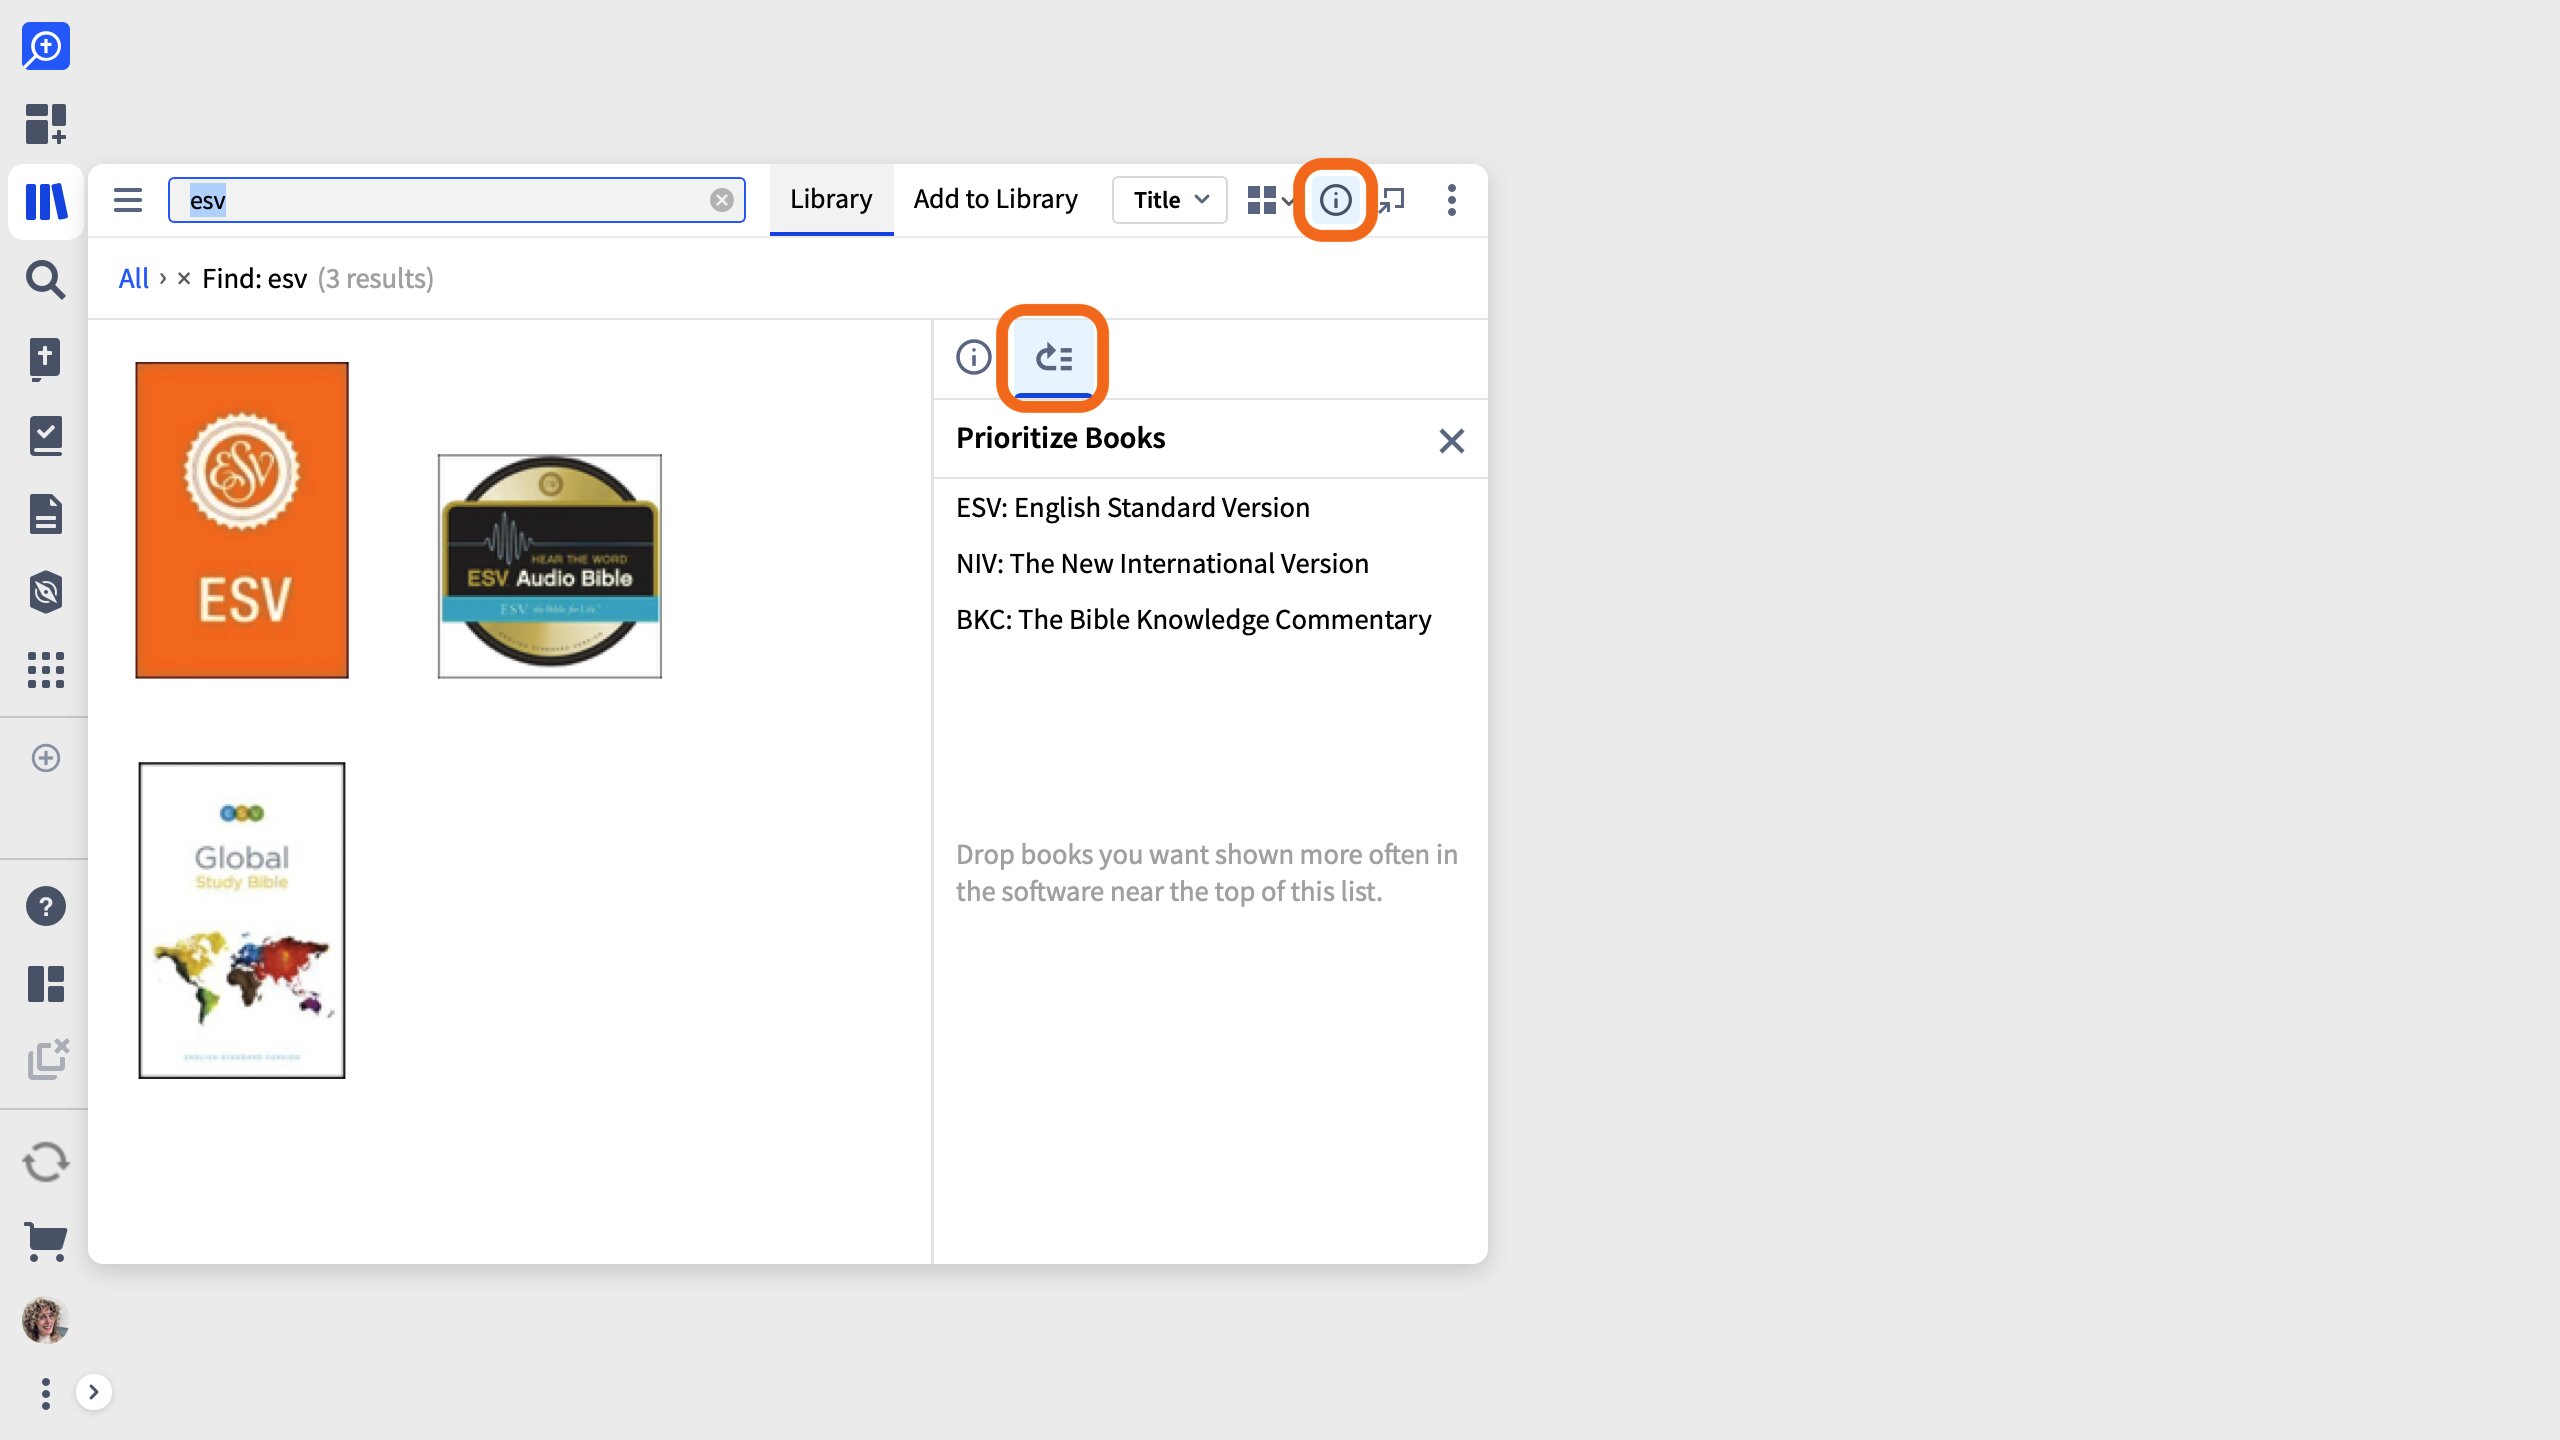Remove the Find: esv filter
Screen dimensions: 2560x1440
coord(184,279)
